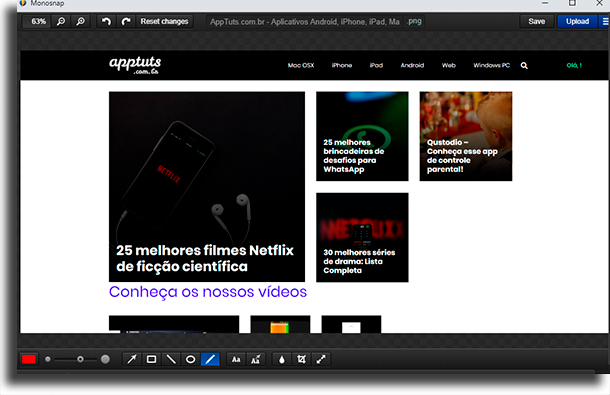The height and width of the screenshot is (395, 610).
Task: Select the freehand pen tool
Action: [210, 359]
